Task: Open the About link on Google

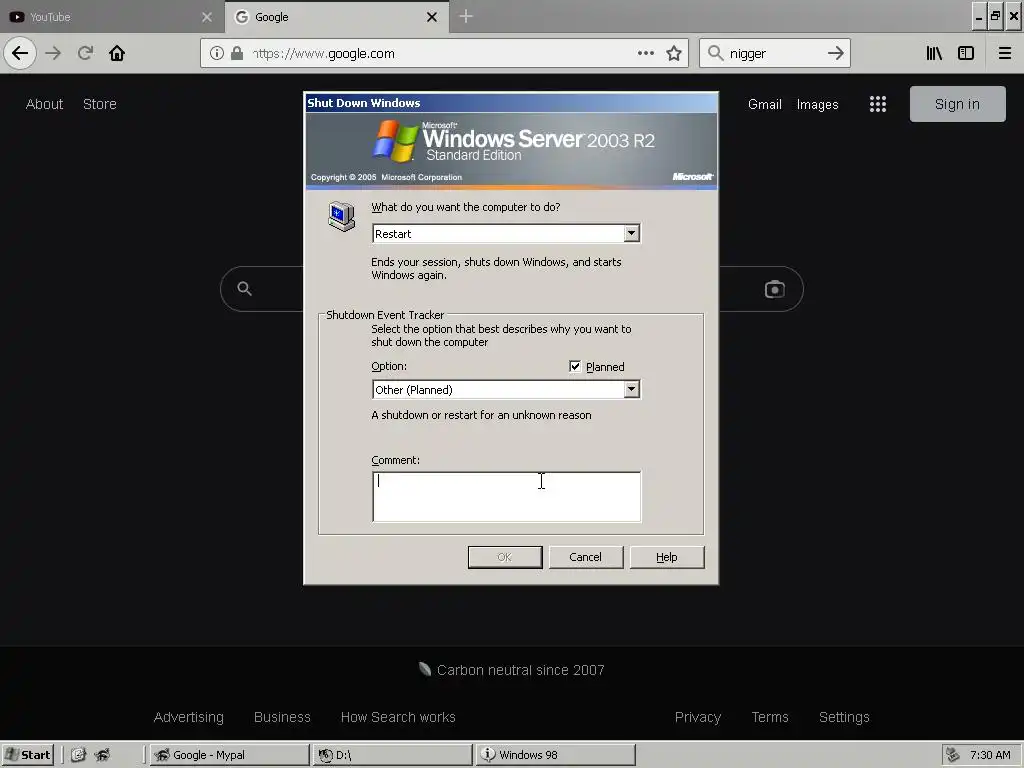Action: tap(44, 104)
